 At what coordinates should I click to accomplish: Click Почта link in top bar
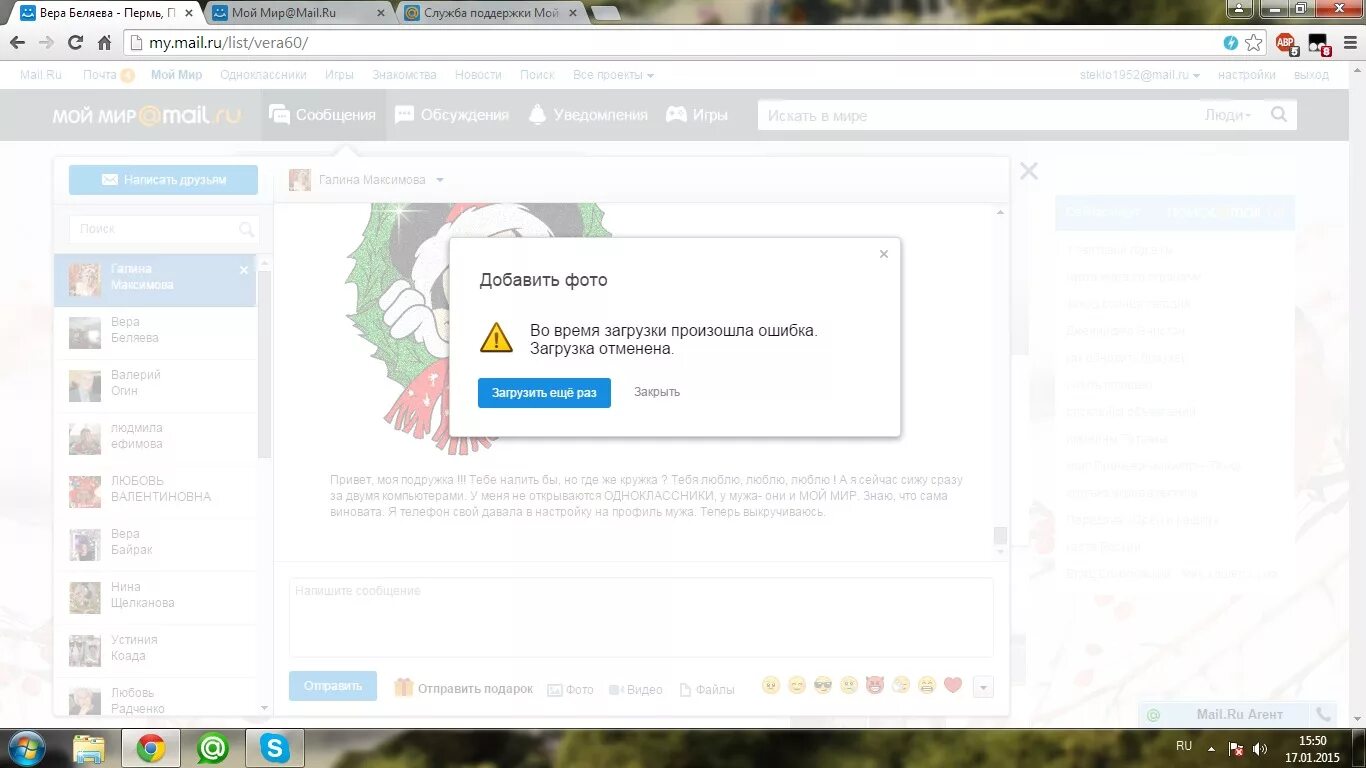100,75
